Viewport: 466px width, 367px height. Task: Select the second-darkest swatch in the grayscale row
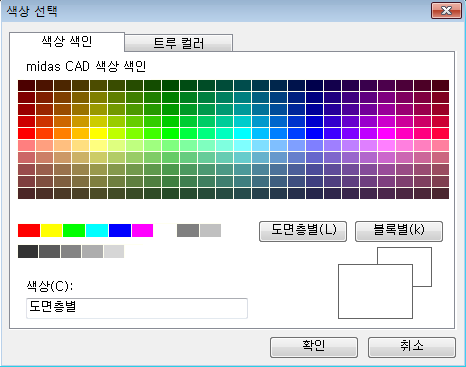(50, 251)
